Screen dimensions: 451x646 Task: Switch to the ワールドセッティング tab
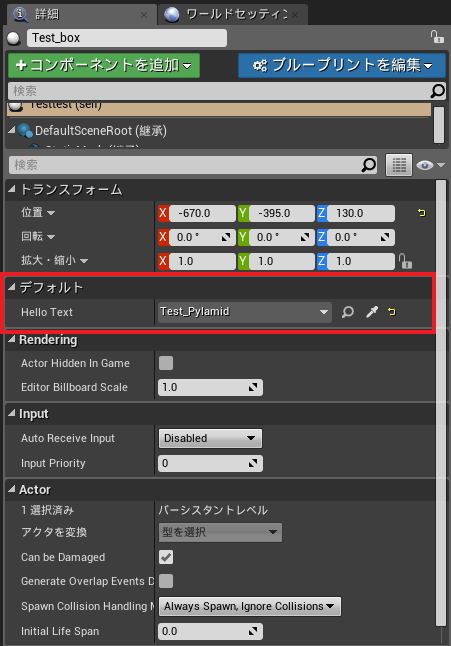point(233,14)
